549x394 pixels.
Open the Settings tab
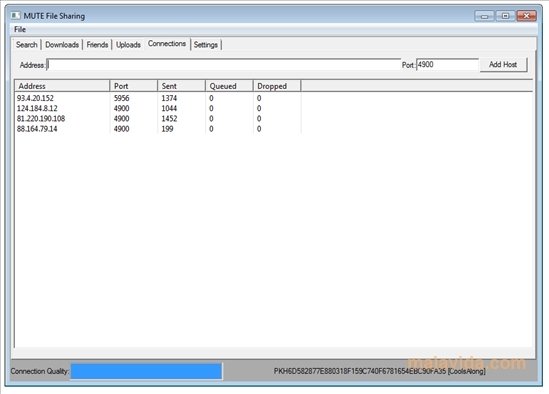click(206, 45)
